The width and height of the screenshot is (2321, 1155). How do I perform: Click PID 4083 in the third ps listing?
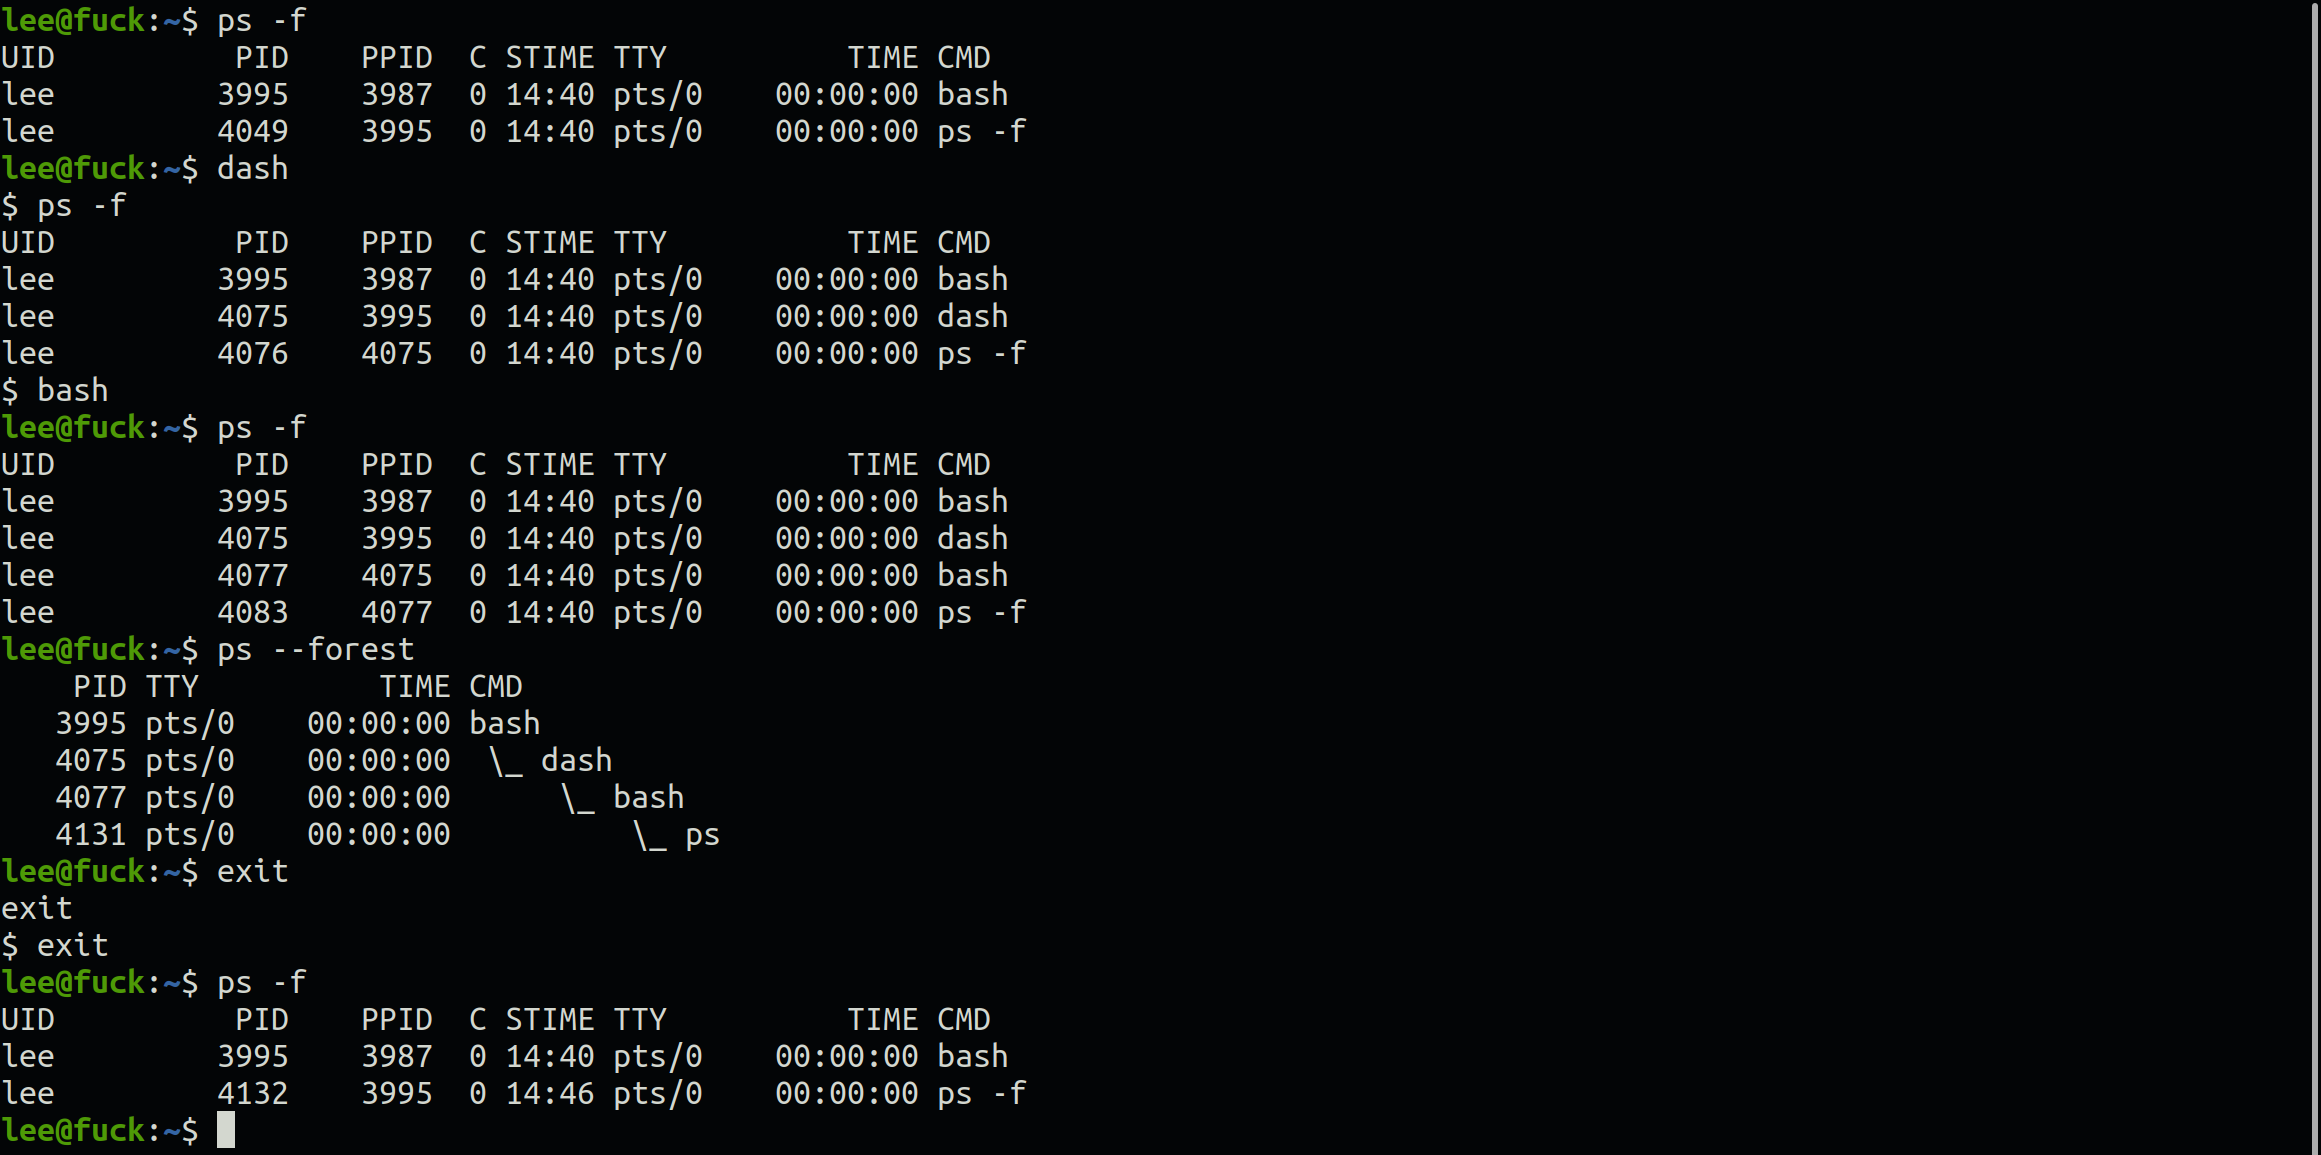[253, 613]
